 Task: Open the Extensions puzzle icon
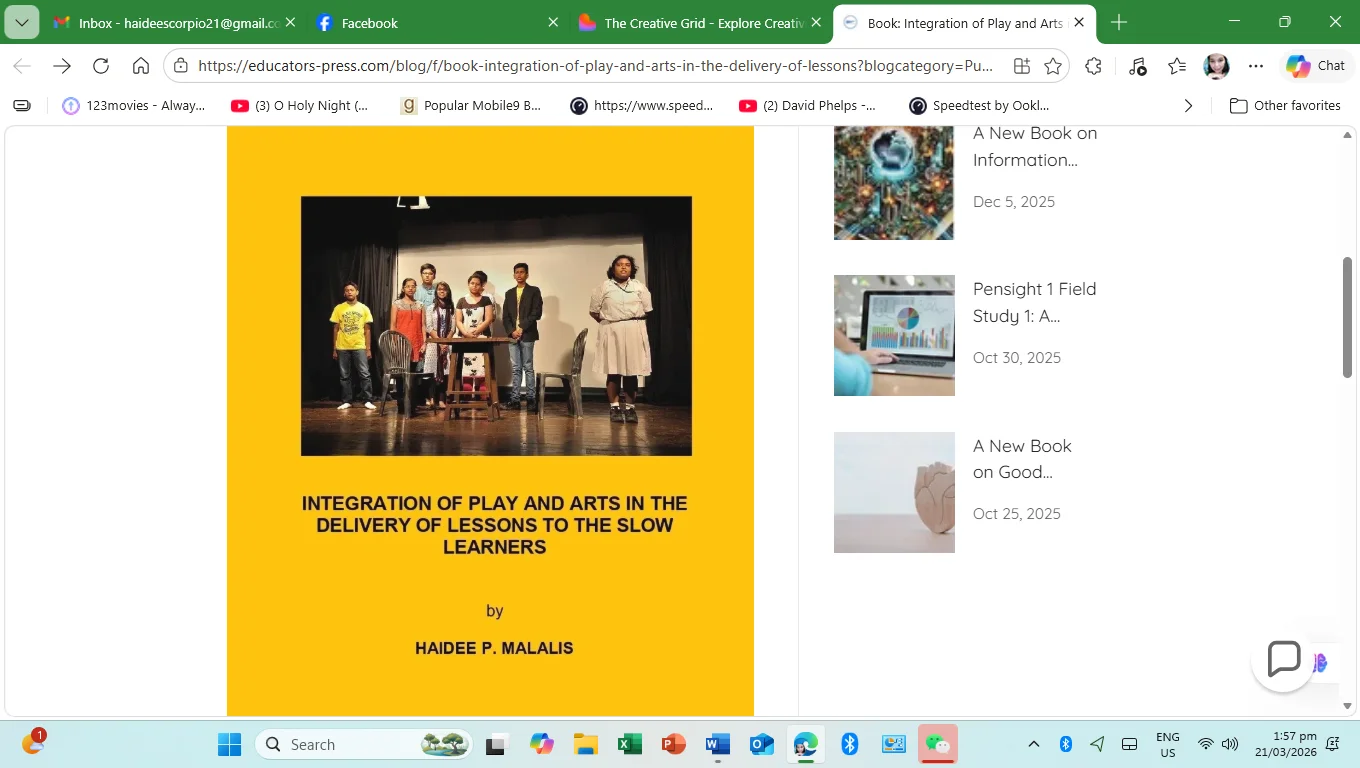1093,66
